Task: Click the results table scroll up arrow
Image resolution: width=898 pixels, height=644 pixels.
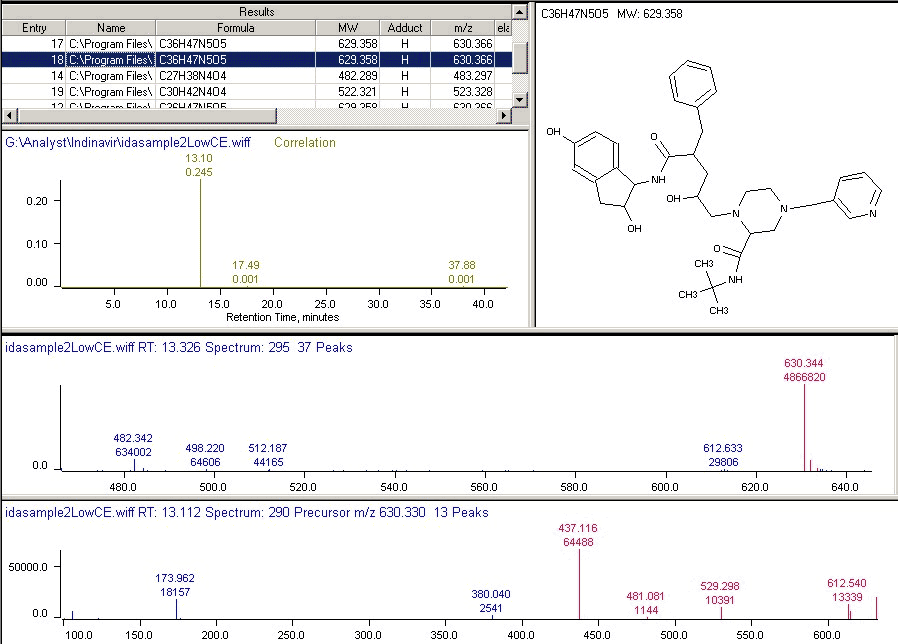Action: (x=519, y=12)
